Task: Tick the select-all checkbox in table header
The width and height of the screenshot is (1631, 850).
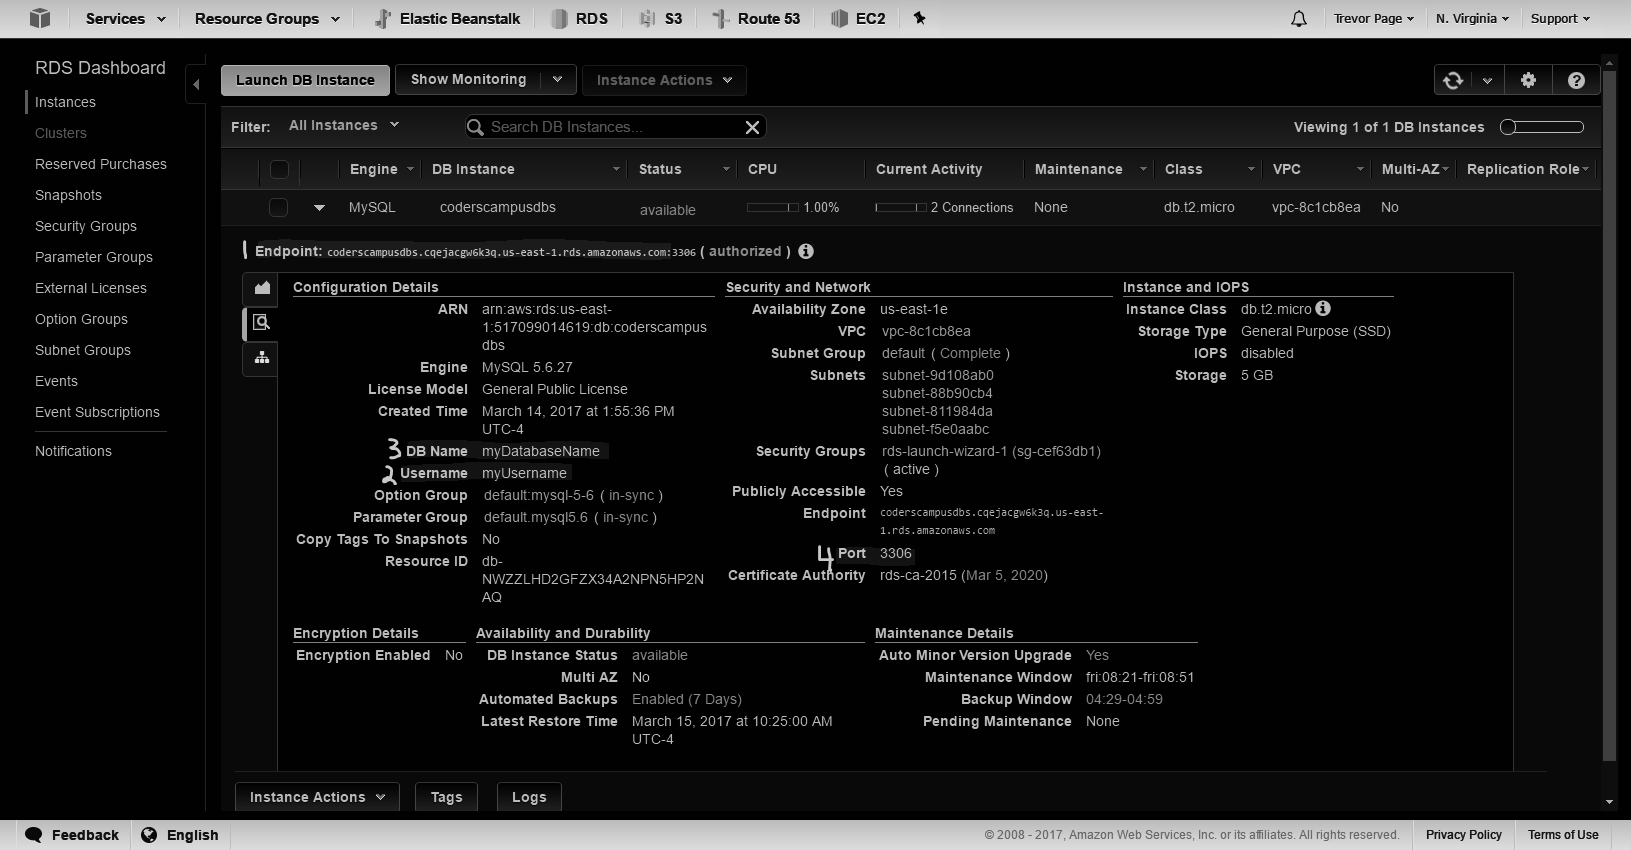Action: (x=279, y=169)
